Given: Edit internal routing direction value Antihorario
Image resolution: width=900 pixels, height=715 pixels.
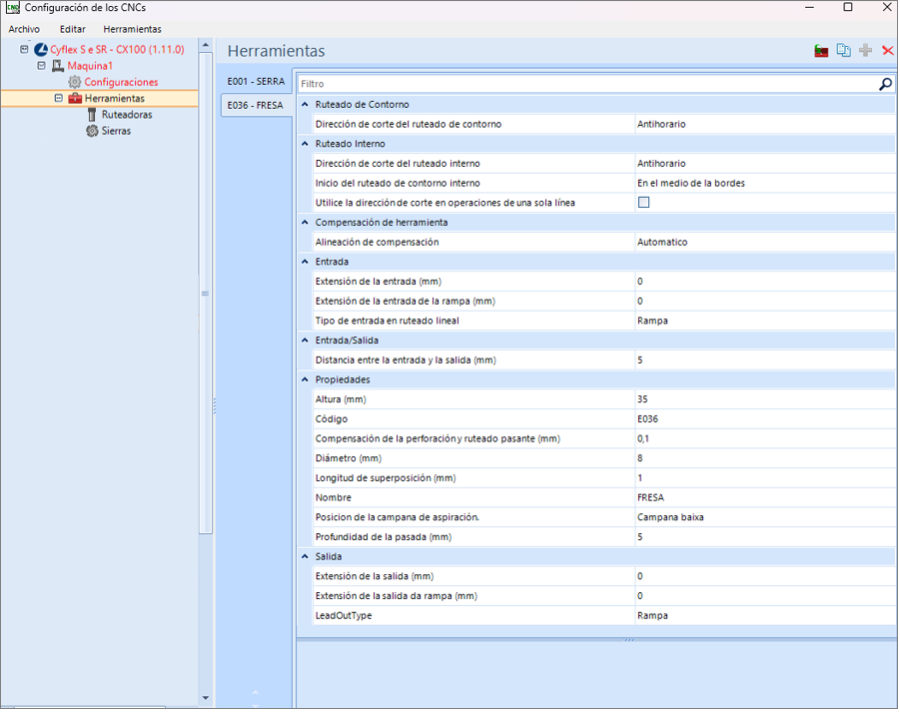Looking at the screenshot, I should 765,164.
